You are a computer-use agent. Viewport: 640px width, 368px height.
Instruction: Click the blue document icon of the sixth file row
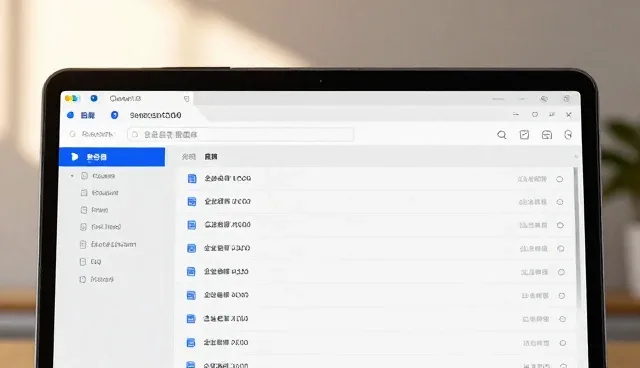point(191,295)
